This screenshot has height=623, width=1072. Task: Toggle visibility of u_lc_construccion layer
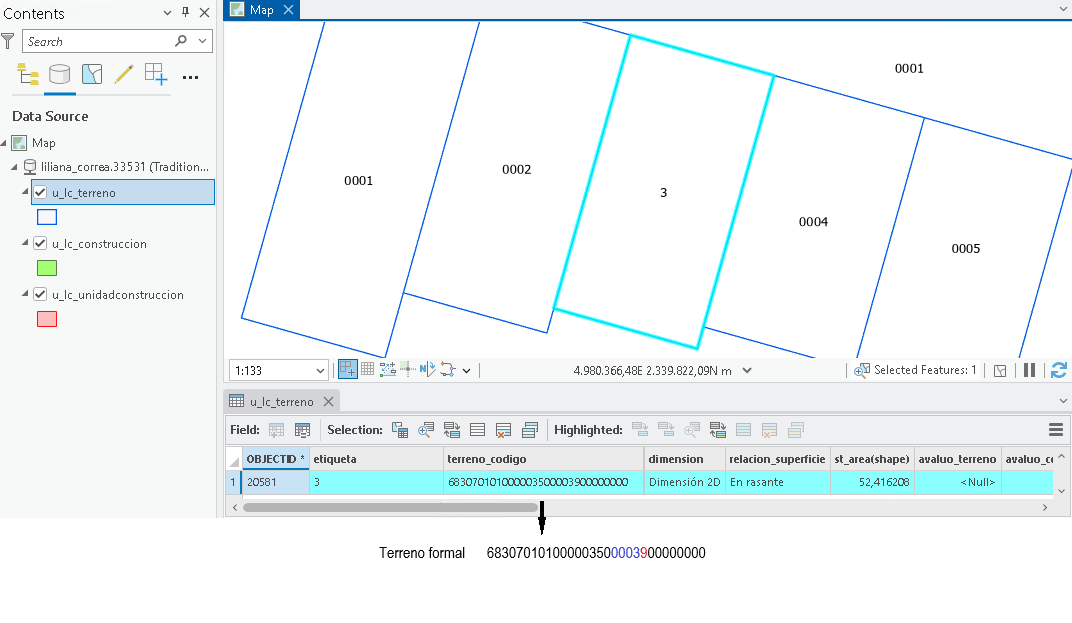[x=40, y=243]
